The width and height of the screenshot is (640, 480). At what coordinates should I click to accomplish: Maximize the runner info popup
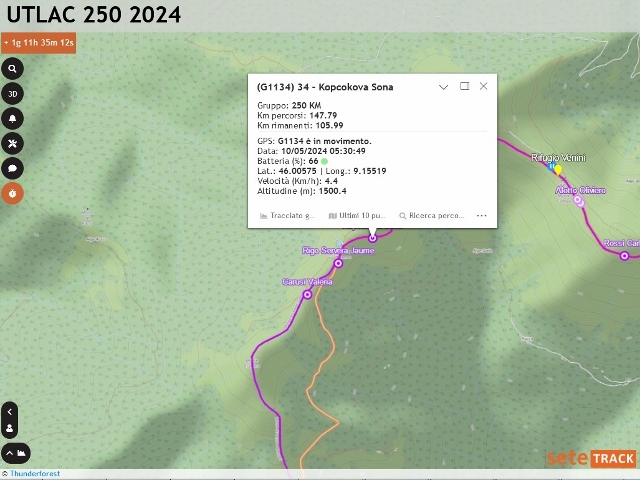(x=464, y=86)
